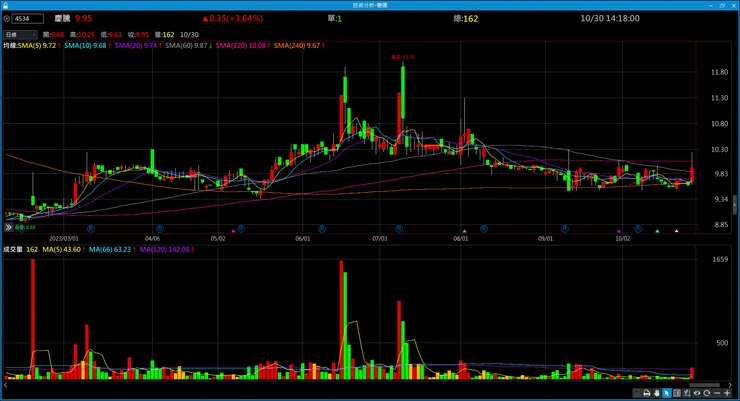Click the stock symbol field showing 4534
The height and width of the screenshot is (401, 740).
tap(28, 18)
